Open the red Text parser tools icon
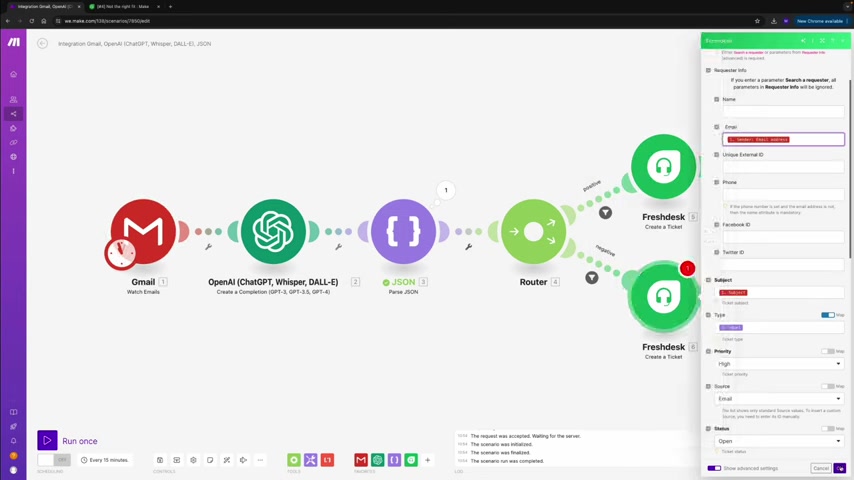 point(327,460)
